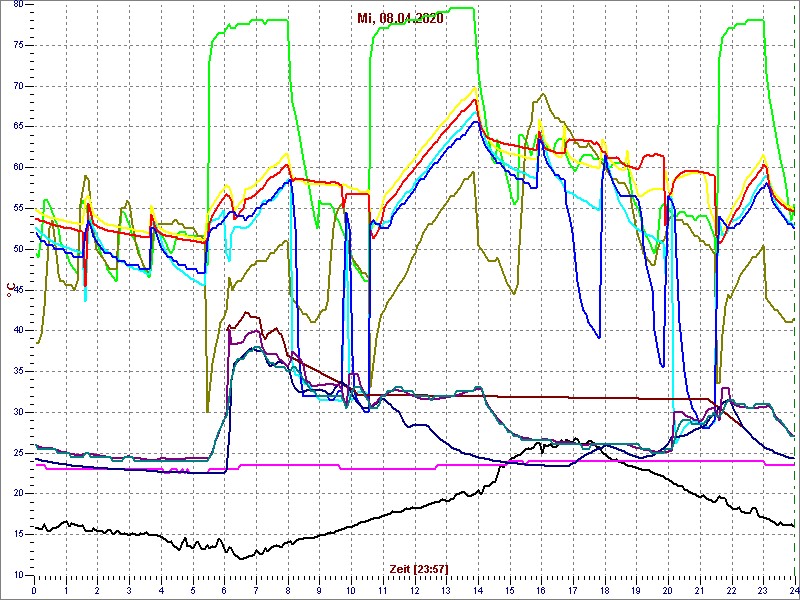Image resolution: width=800 pixels, height=600 pixels.
Task: Click hour 6 on the time axis
Action: (224, 590)
